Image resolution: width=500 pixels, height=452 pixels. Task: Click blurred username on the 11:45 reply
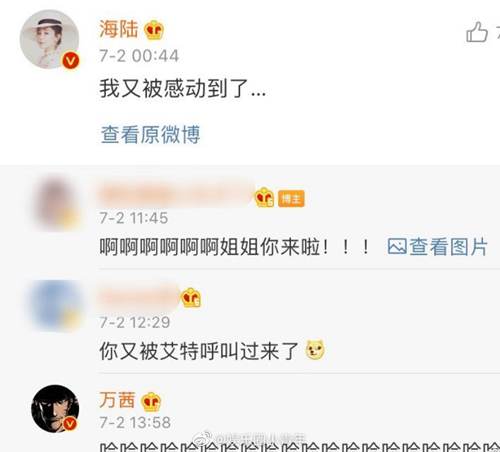175,194
